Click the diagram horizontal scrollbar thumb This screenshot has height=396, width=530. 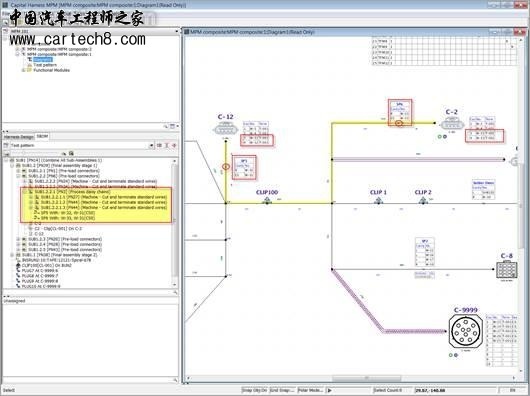tap(367, 378)
